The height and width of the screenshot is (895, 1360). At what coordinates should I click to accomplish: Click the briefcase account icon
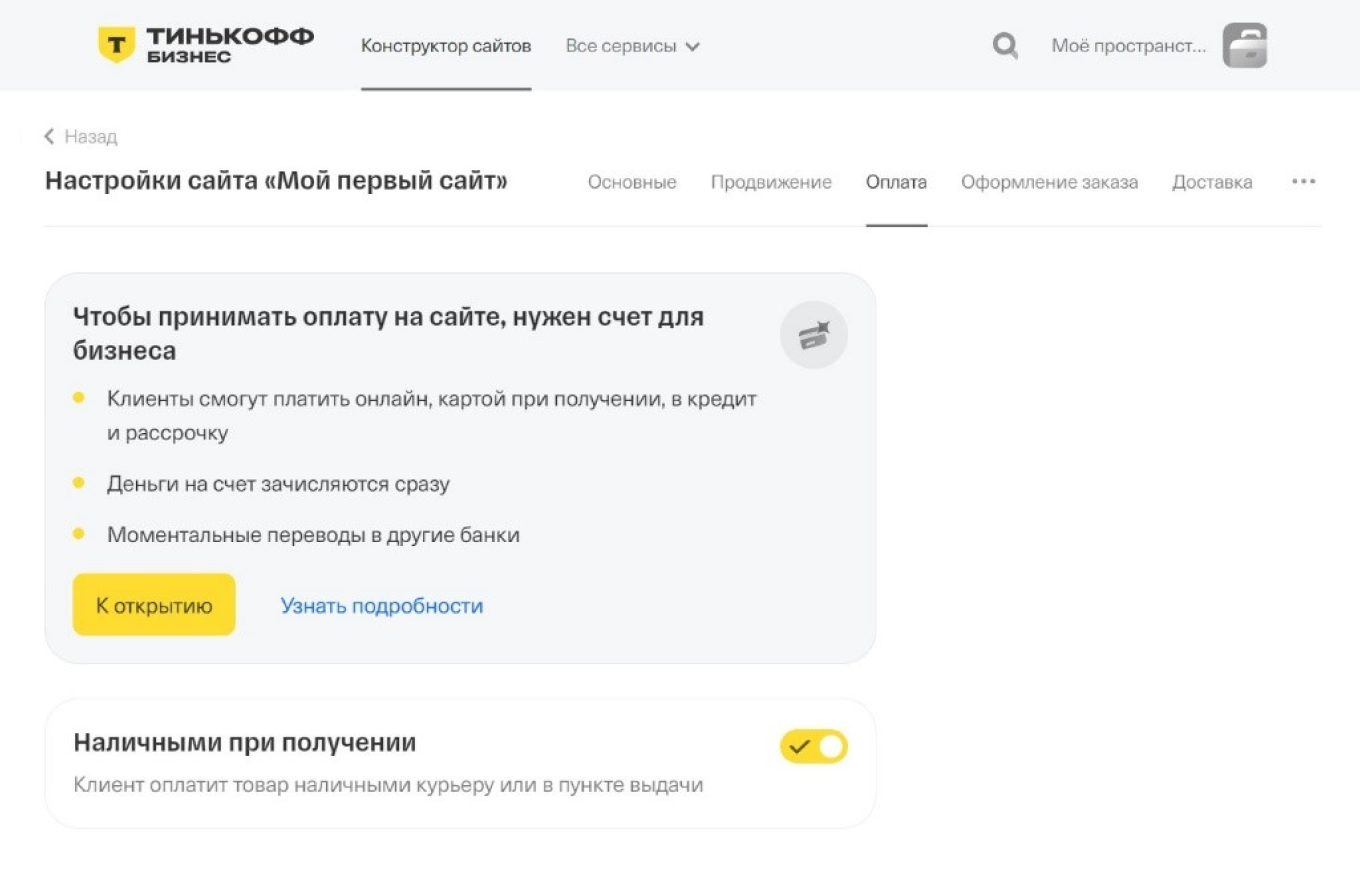coord(1244,45)
